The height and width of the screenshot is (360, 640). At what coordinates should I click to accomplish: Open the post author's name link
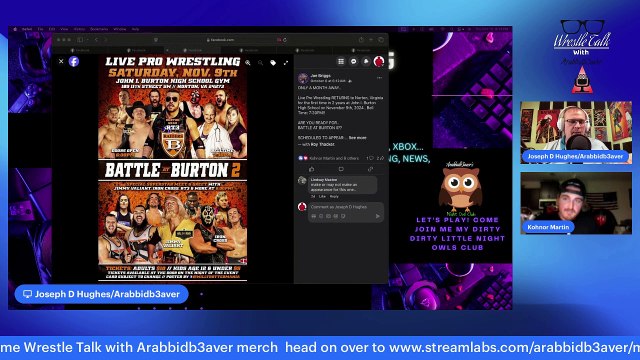pyautogui.click(x=320, y=76)
